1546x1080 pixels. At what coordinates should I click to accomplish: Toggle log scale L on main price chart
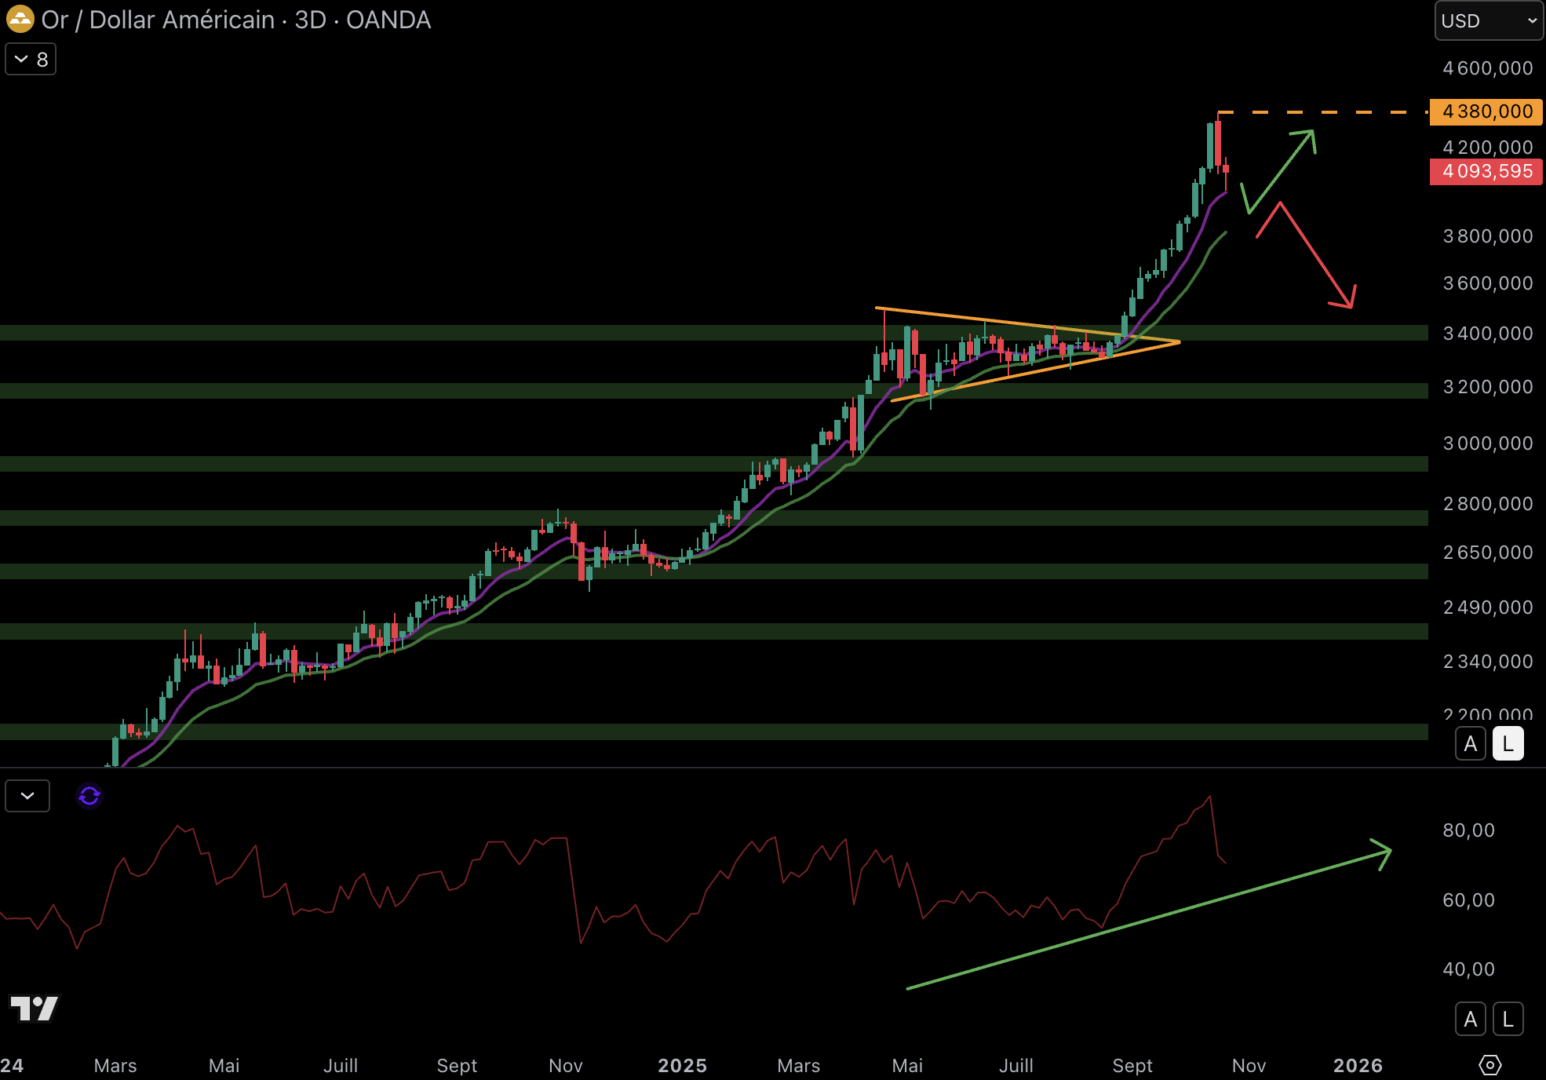point(1508,744)
